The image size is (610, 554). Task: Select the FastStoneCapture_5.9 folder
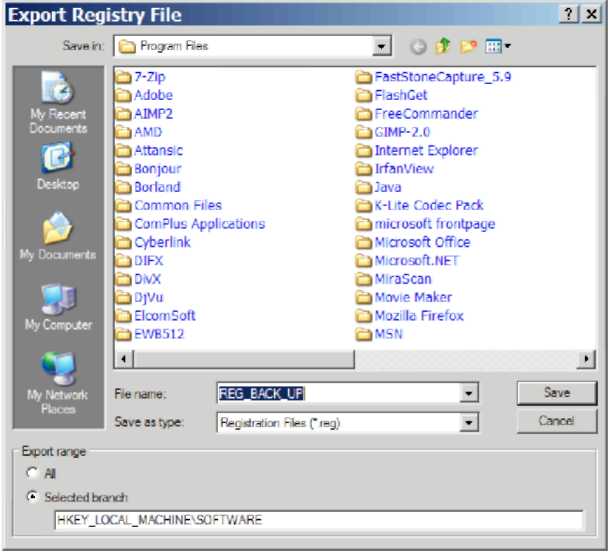tap(434, 77)
